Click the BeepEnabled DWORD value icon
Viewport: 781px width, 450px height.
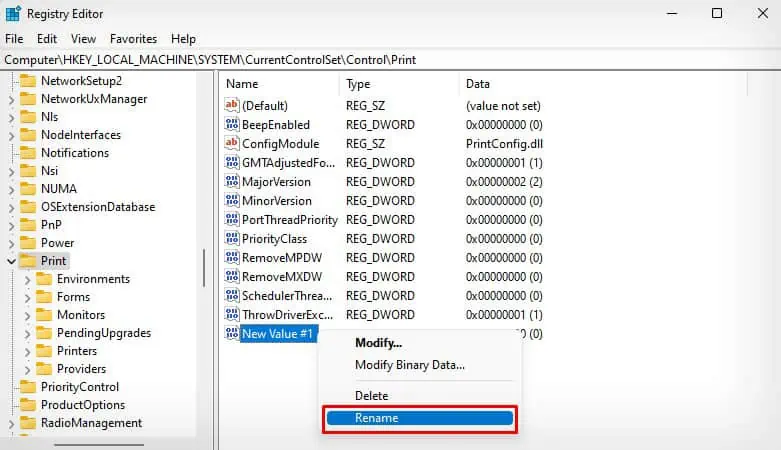coord(232,124)
